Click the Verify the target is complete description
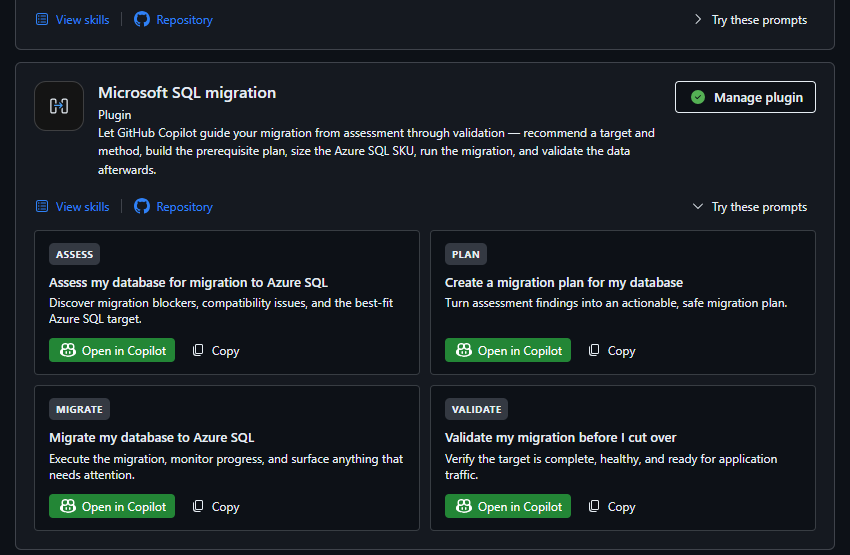The image size is (850, 555). click(611, 467)
